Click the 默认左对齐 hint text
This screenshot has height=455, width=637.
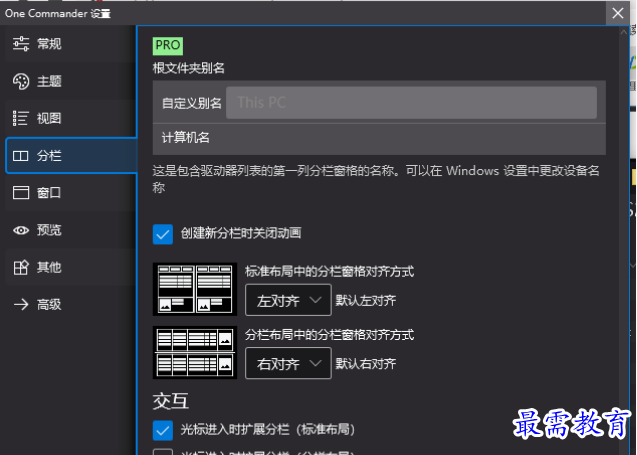(366, 301)
